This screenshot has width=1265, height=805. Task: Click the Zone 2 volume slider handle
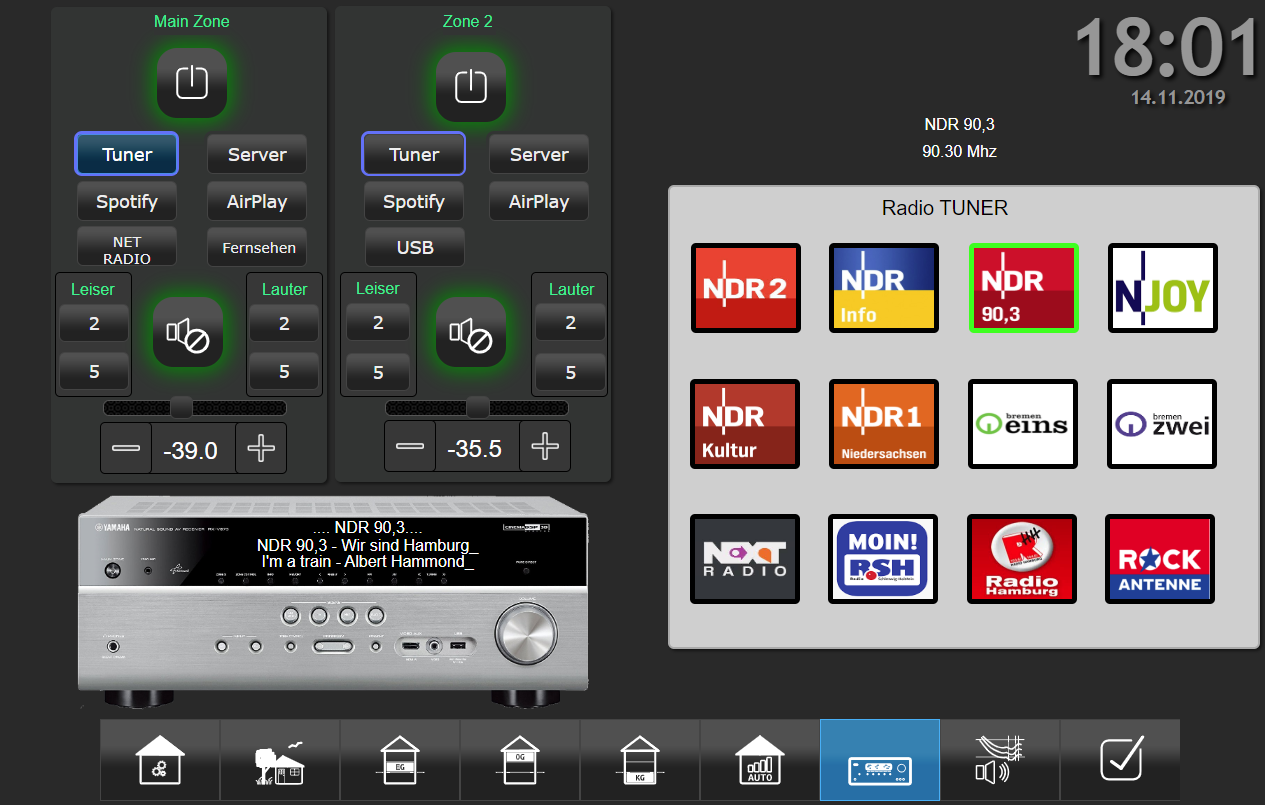478,407
